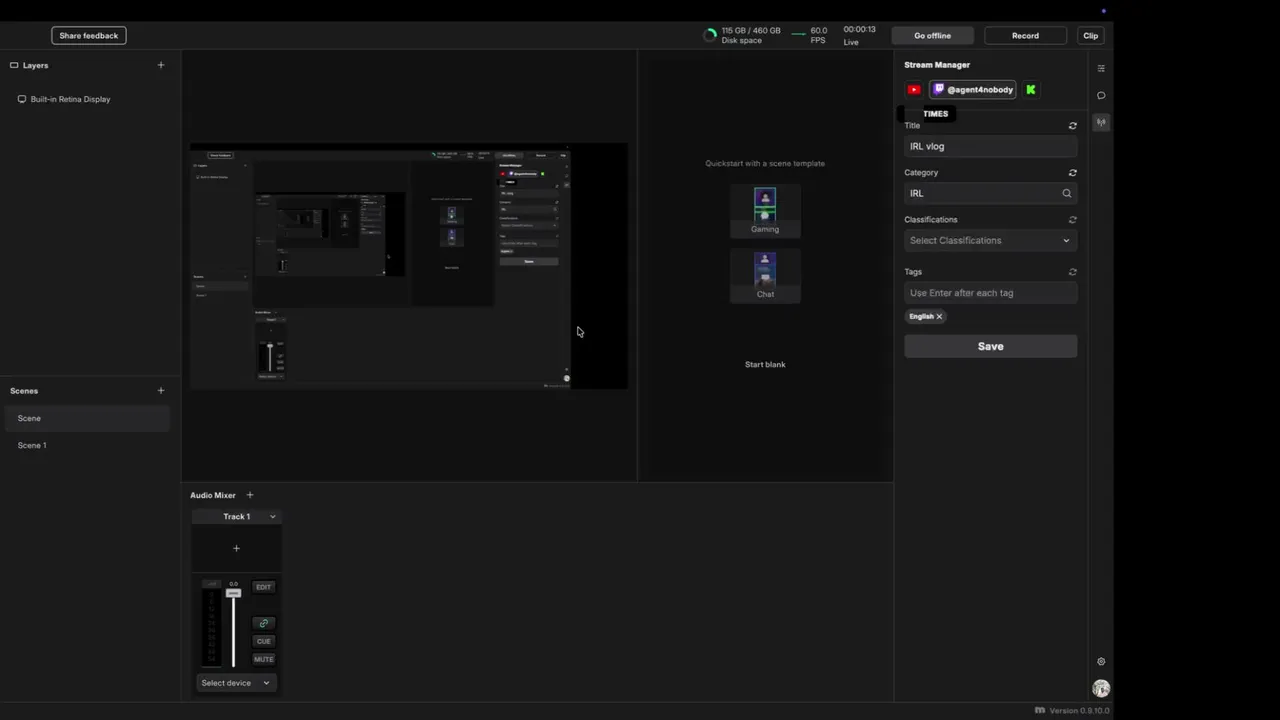Viewport: 1280px width, 720px height.
Task: Click the 0.0 dB value on Track 1
Action: [233, 584]
